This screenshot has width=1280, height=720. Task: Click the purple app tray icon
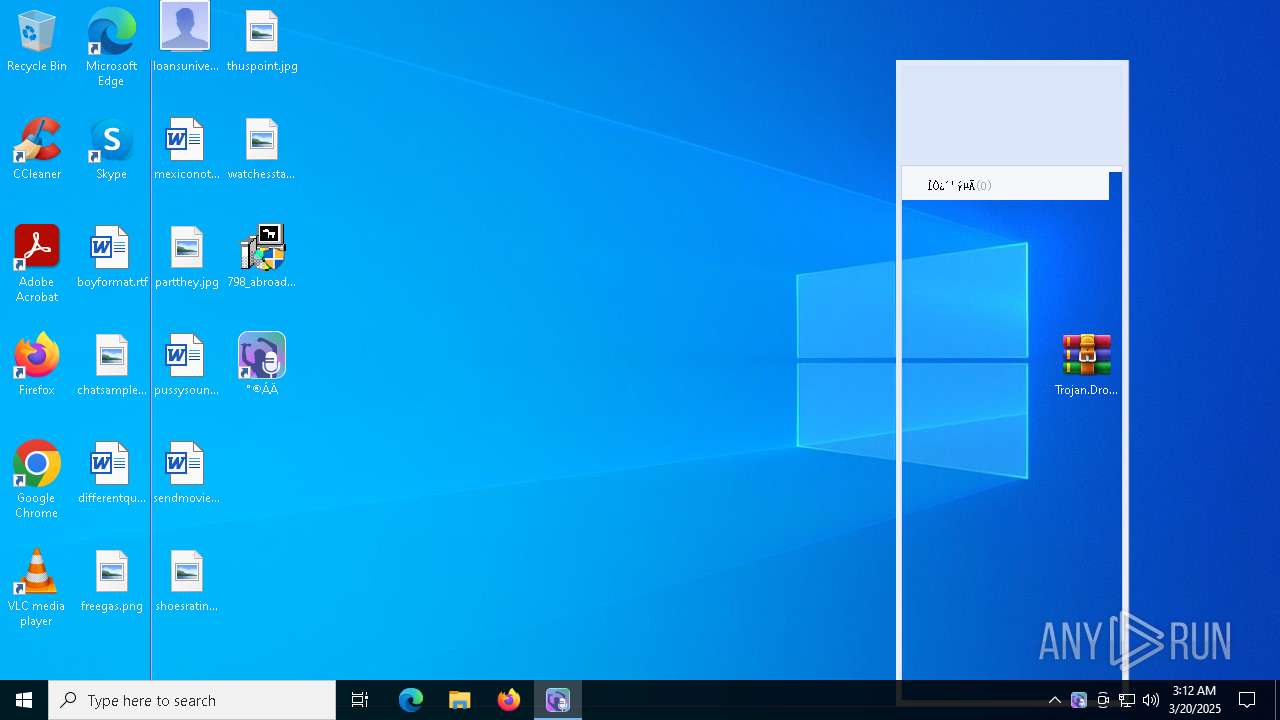1079,700
